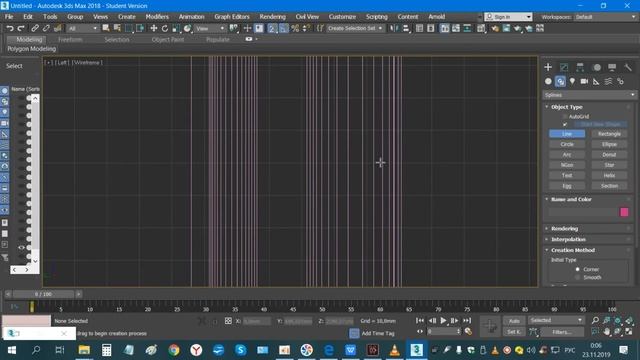Click the Circle shape button

point(567,144)
